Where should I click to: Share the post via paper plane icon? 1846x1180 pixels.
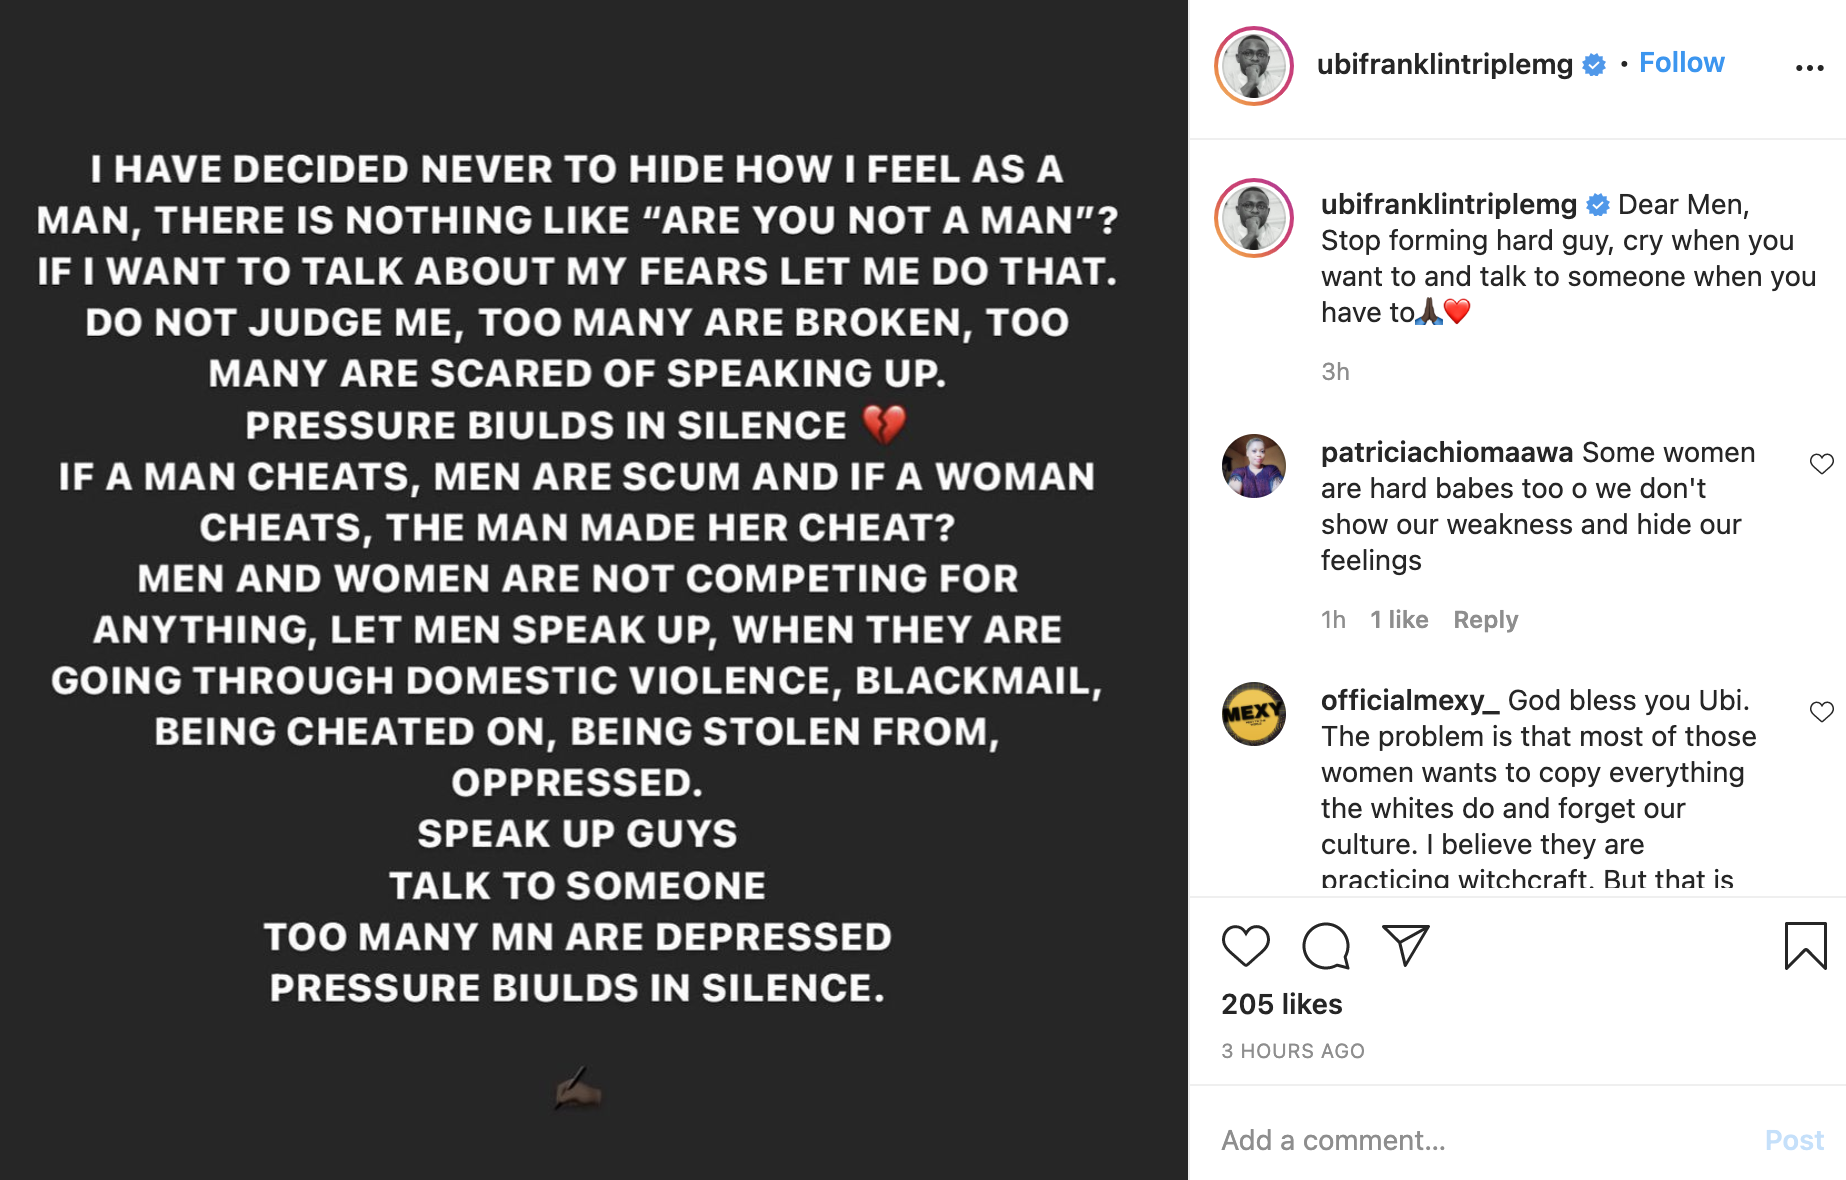pos(1405,945)
